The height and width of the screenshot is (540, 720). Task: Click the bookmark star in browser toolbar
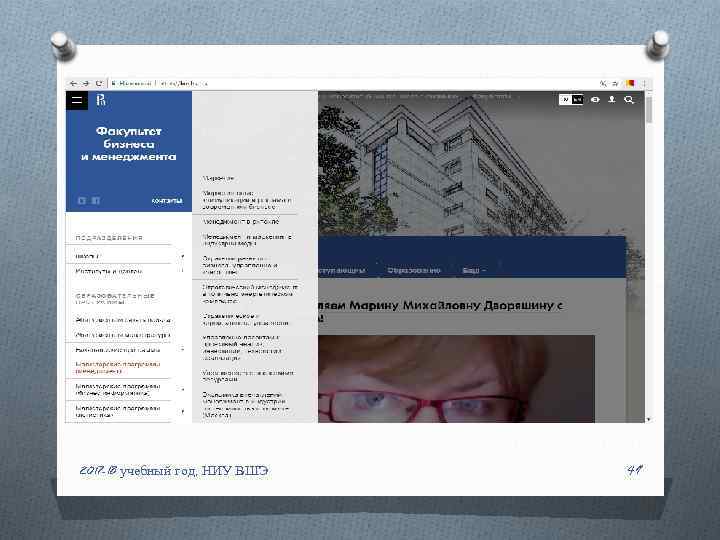[616, 83]
